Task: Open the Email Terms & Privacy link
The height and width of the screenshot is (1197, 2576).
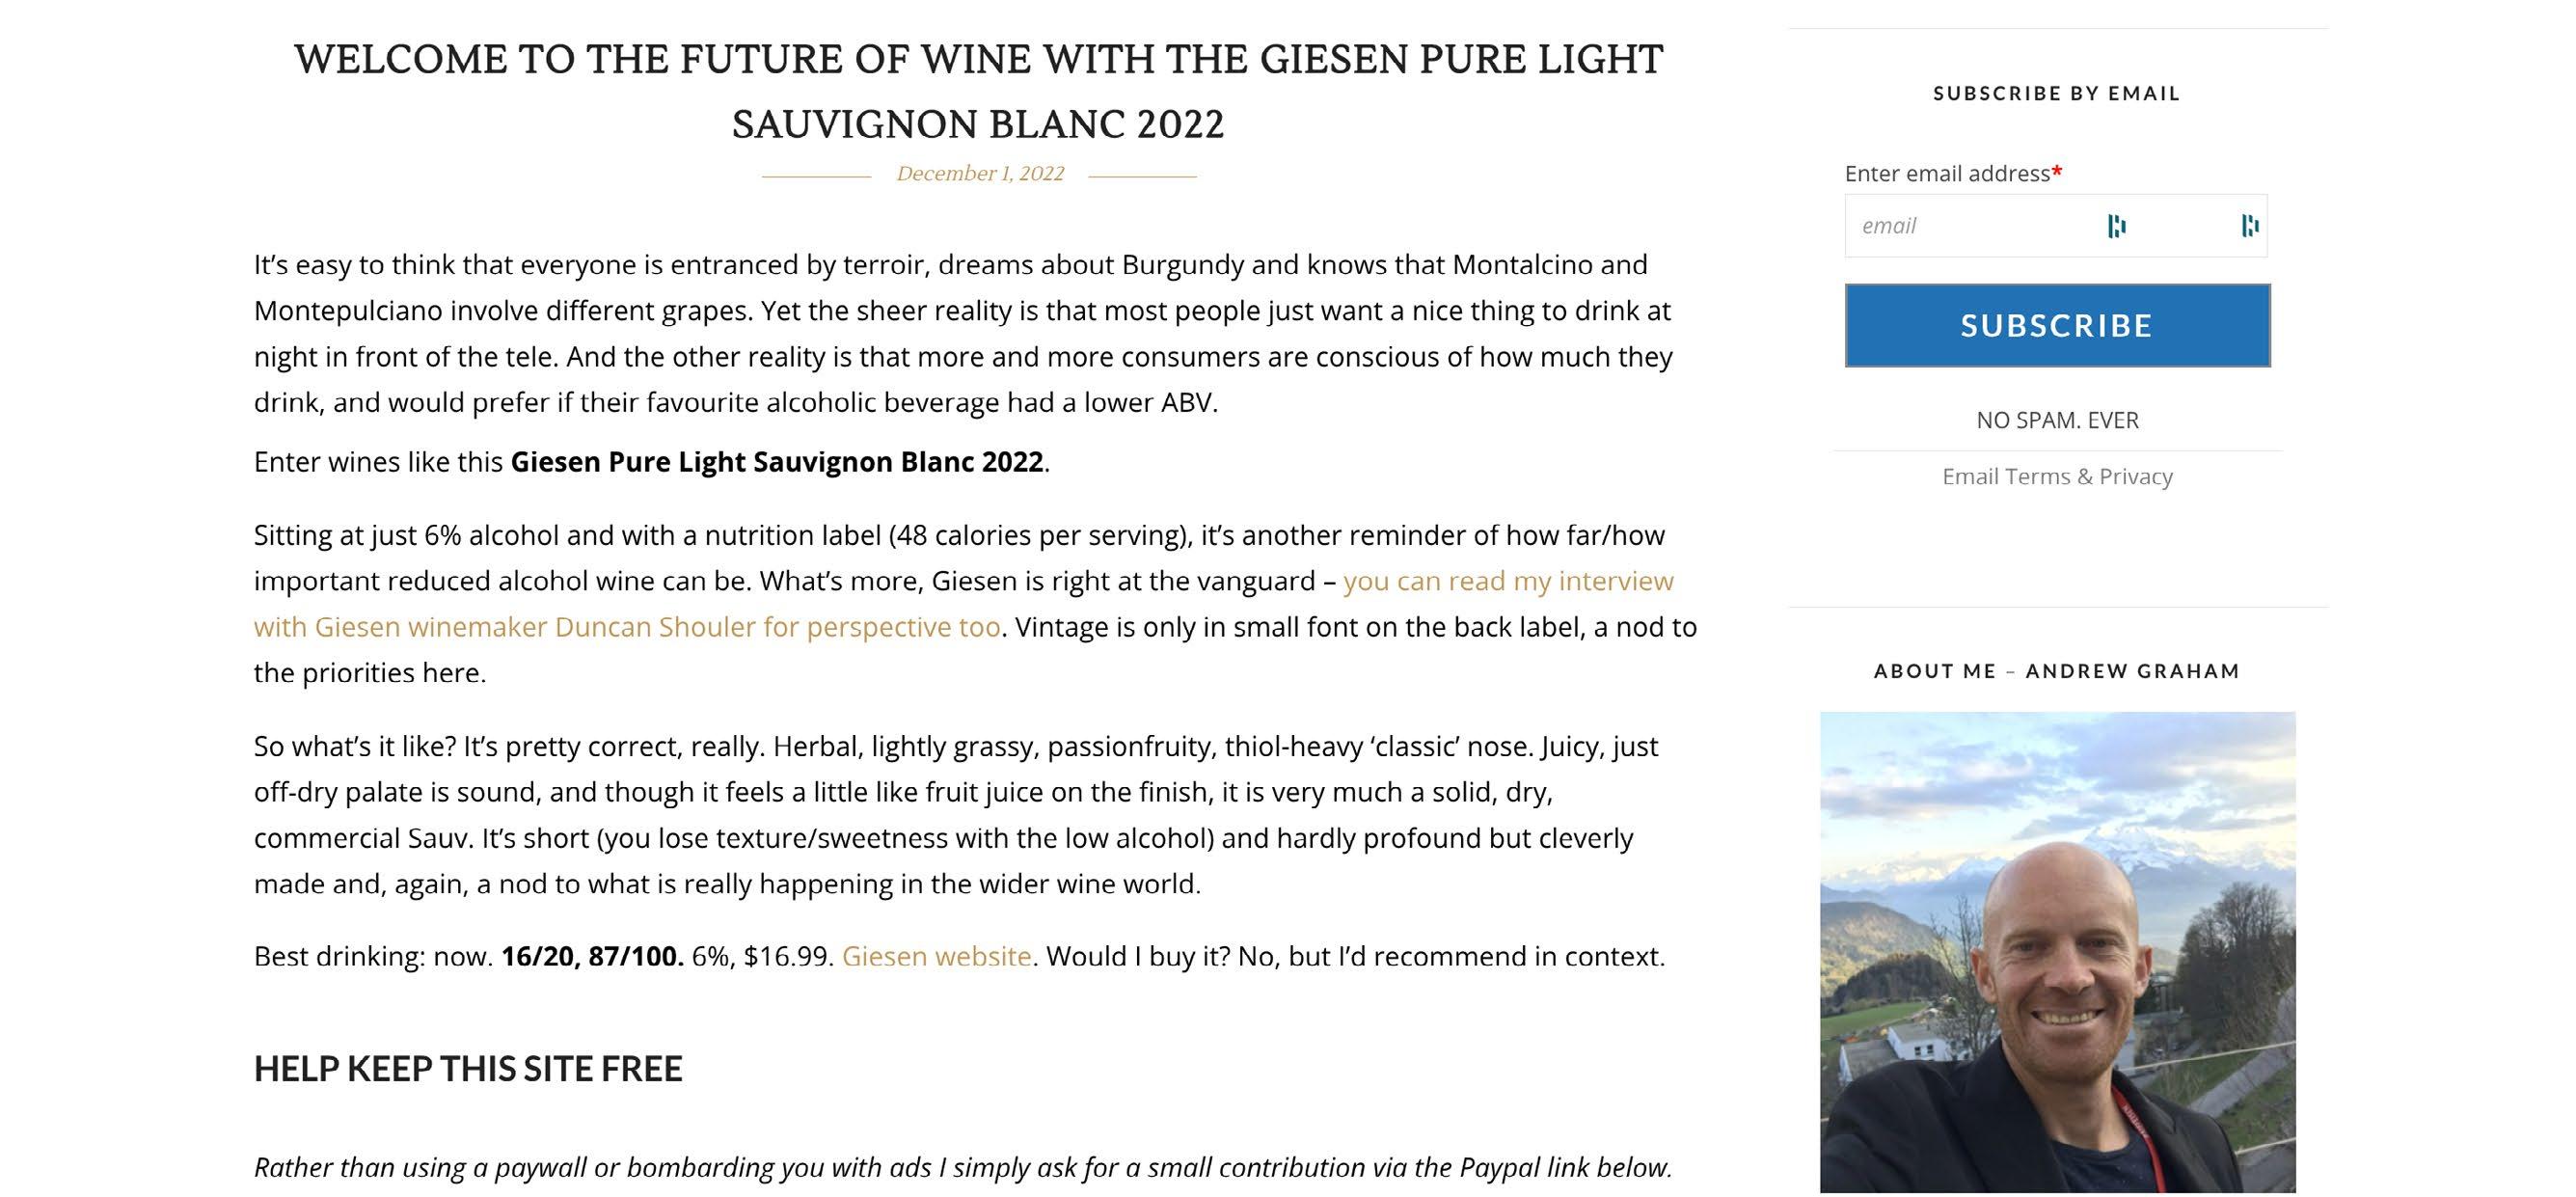Action: (2057, 476)
